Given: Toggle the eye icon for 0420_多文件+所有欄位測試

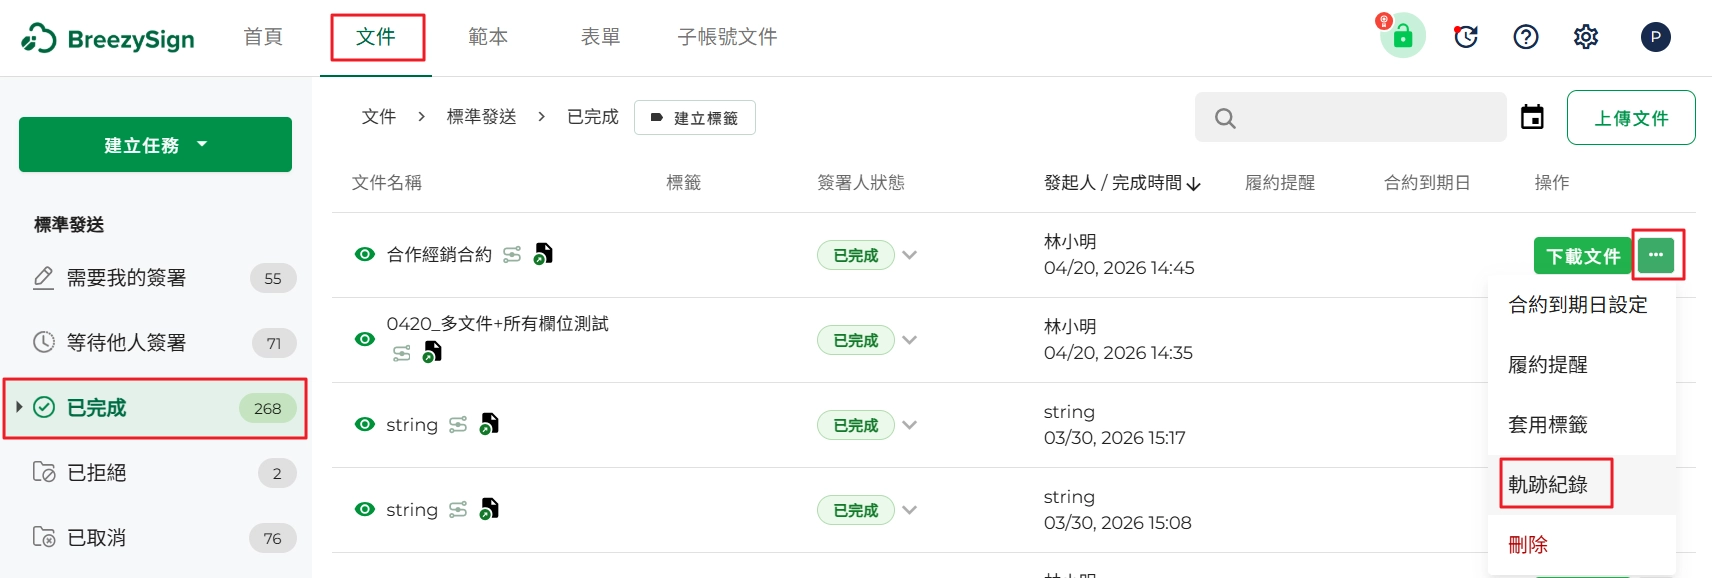Looking at the screenshot, I should coord(365,339).
